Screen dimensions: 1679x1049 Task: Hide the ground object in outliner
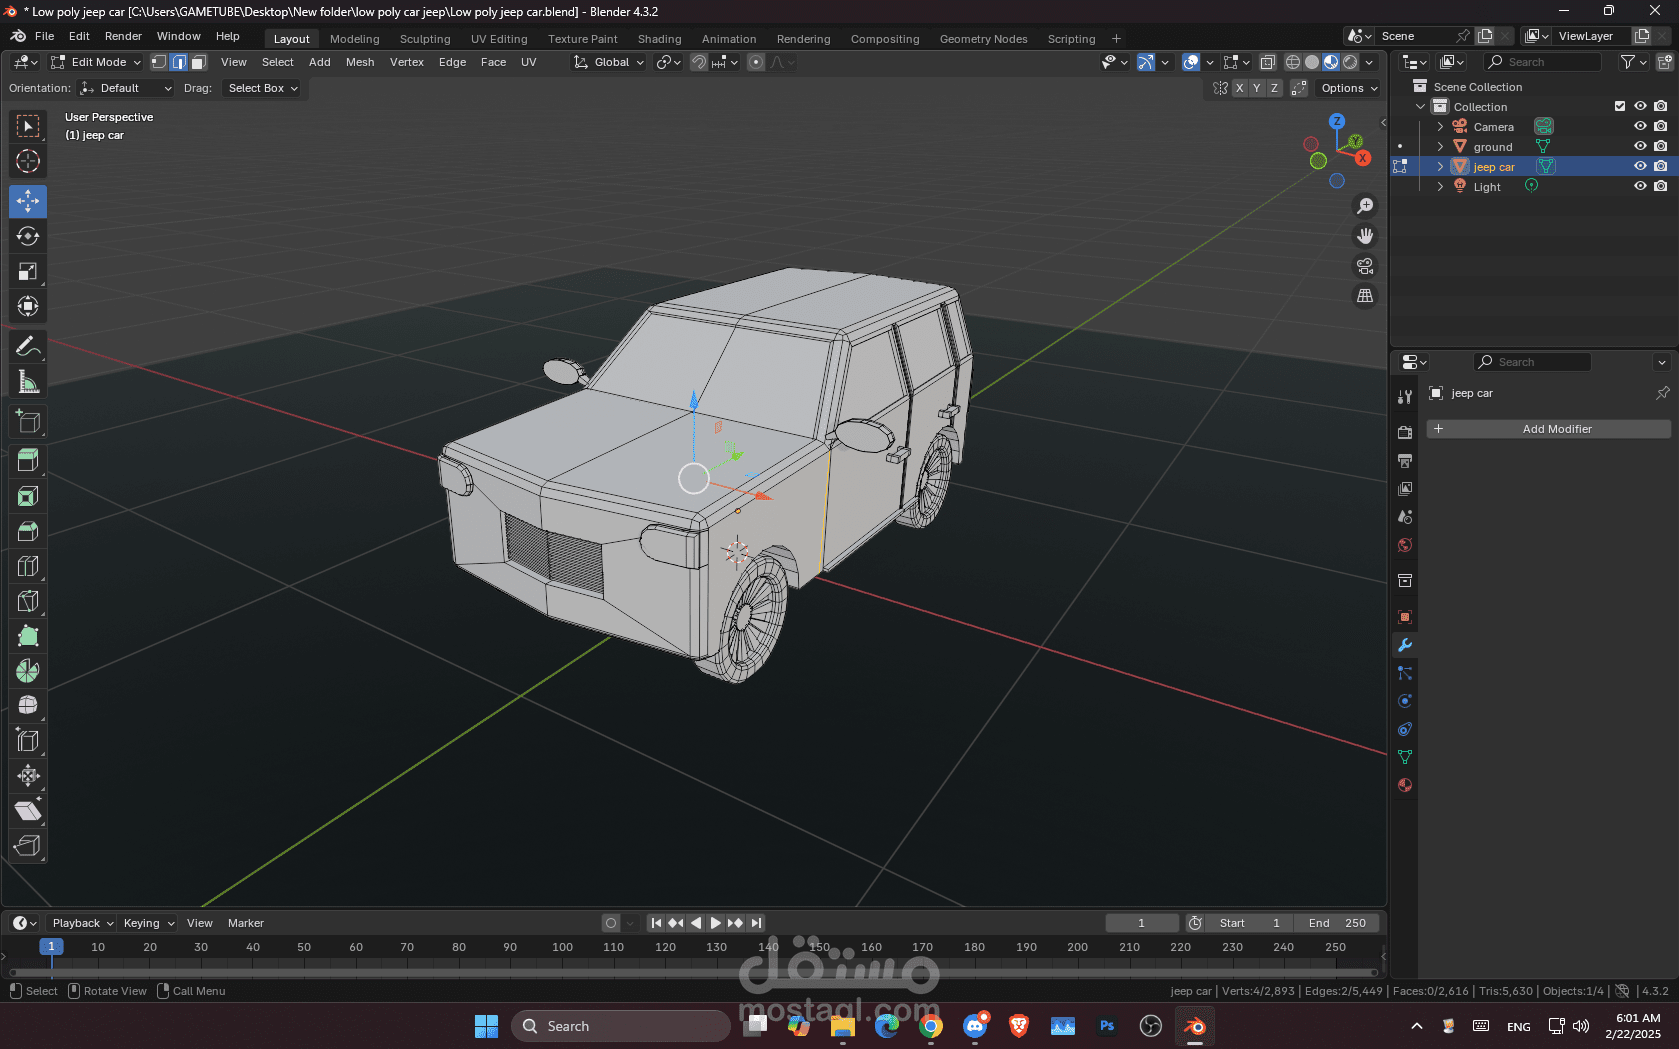pyautogui.click(x=1640, y=146)
